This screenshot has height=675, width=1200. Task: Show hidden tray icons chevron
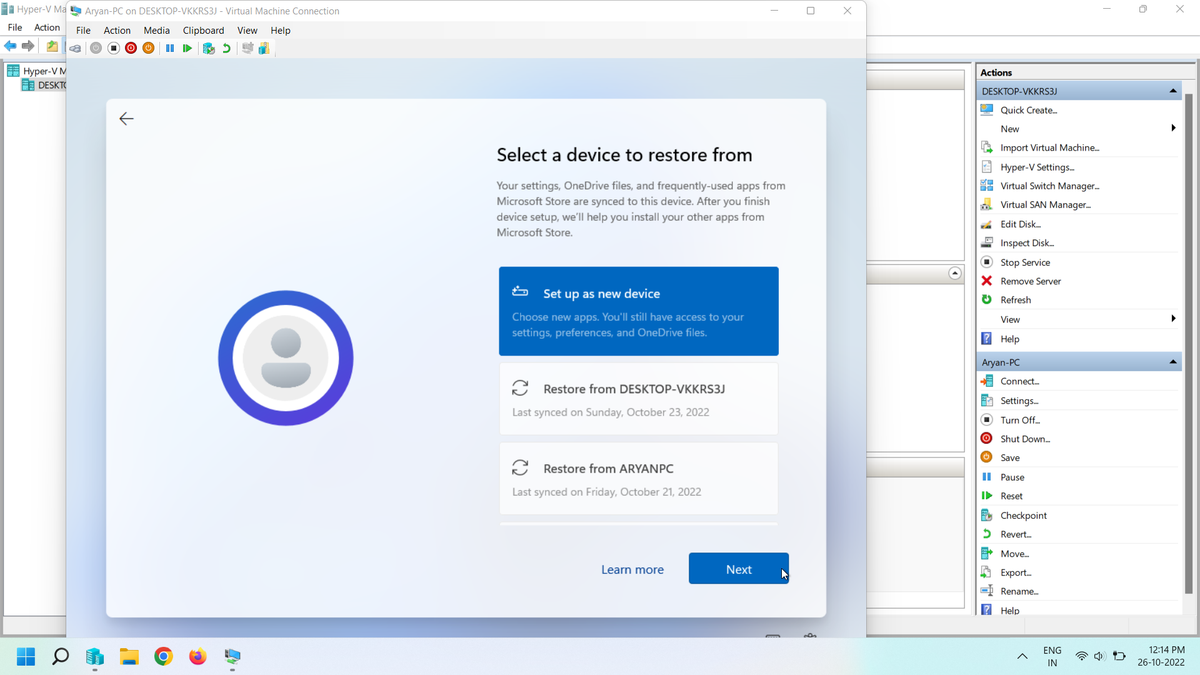coord(1022,657)
